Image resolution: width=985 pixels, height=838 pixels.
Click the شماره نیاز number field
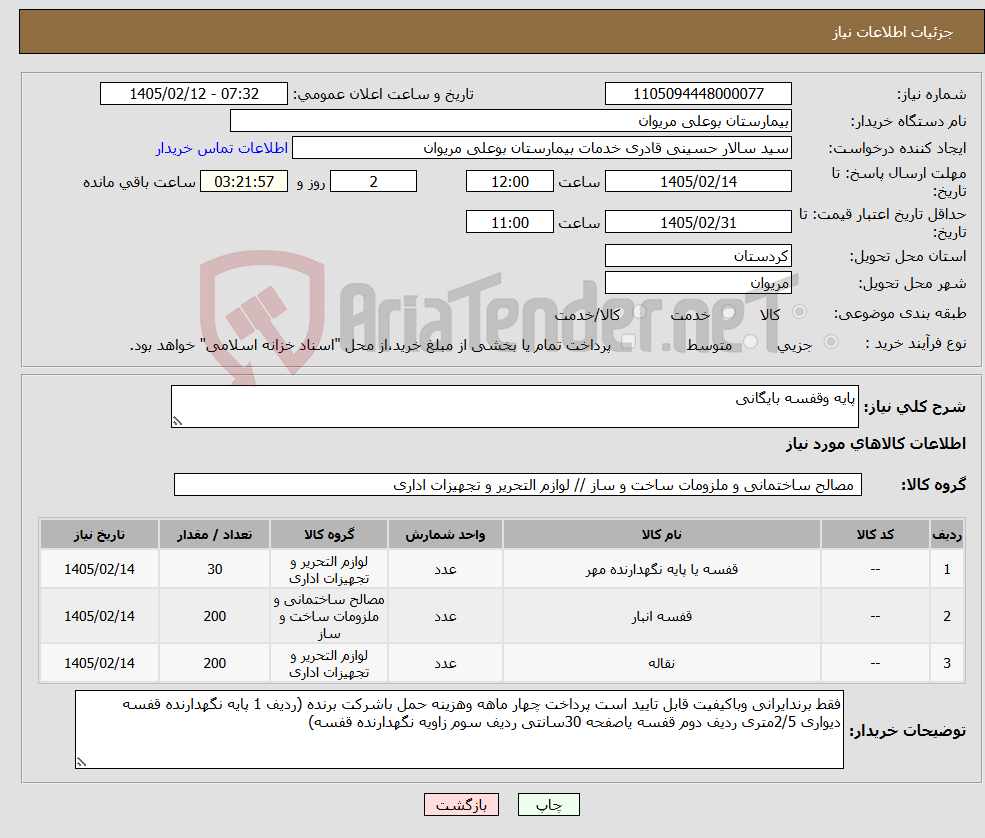[698, 94]
